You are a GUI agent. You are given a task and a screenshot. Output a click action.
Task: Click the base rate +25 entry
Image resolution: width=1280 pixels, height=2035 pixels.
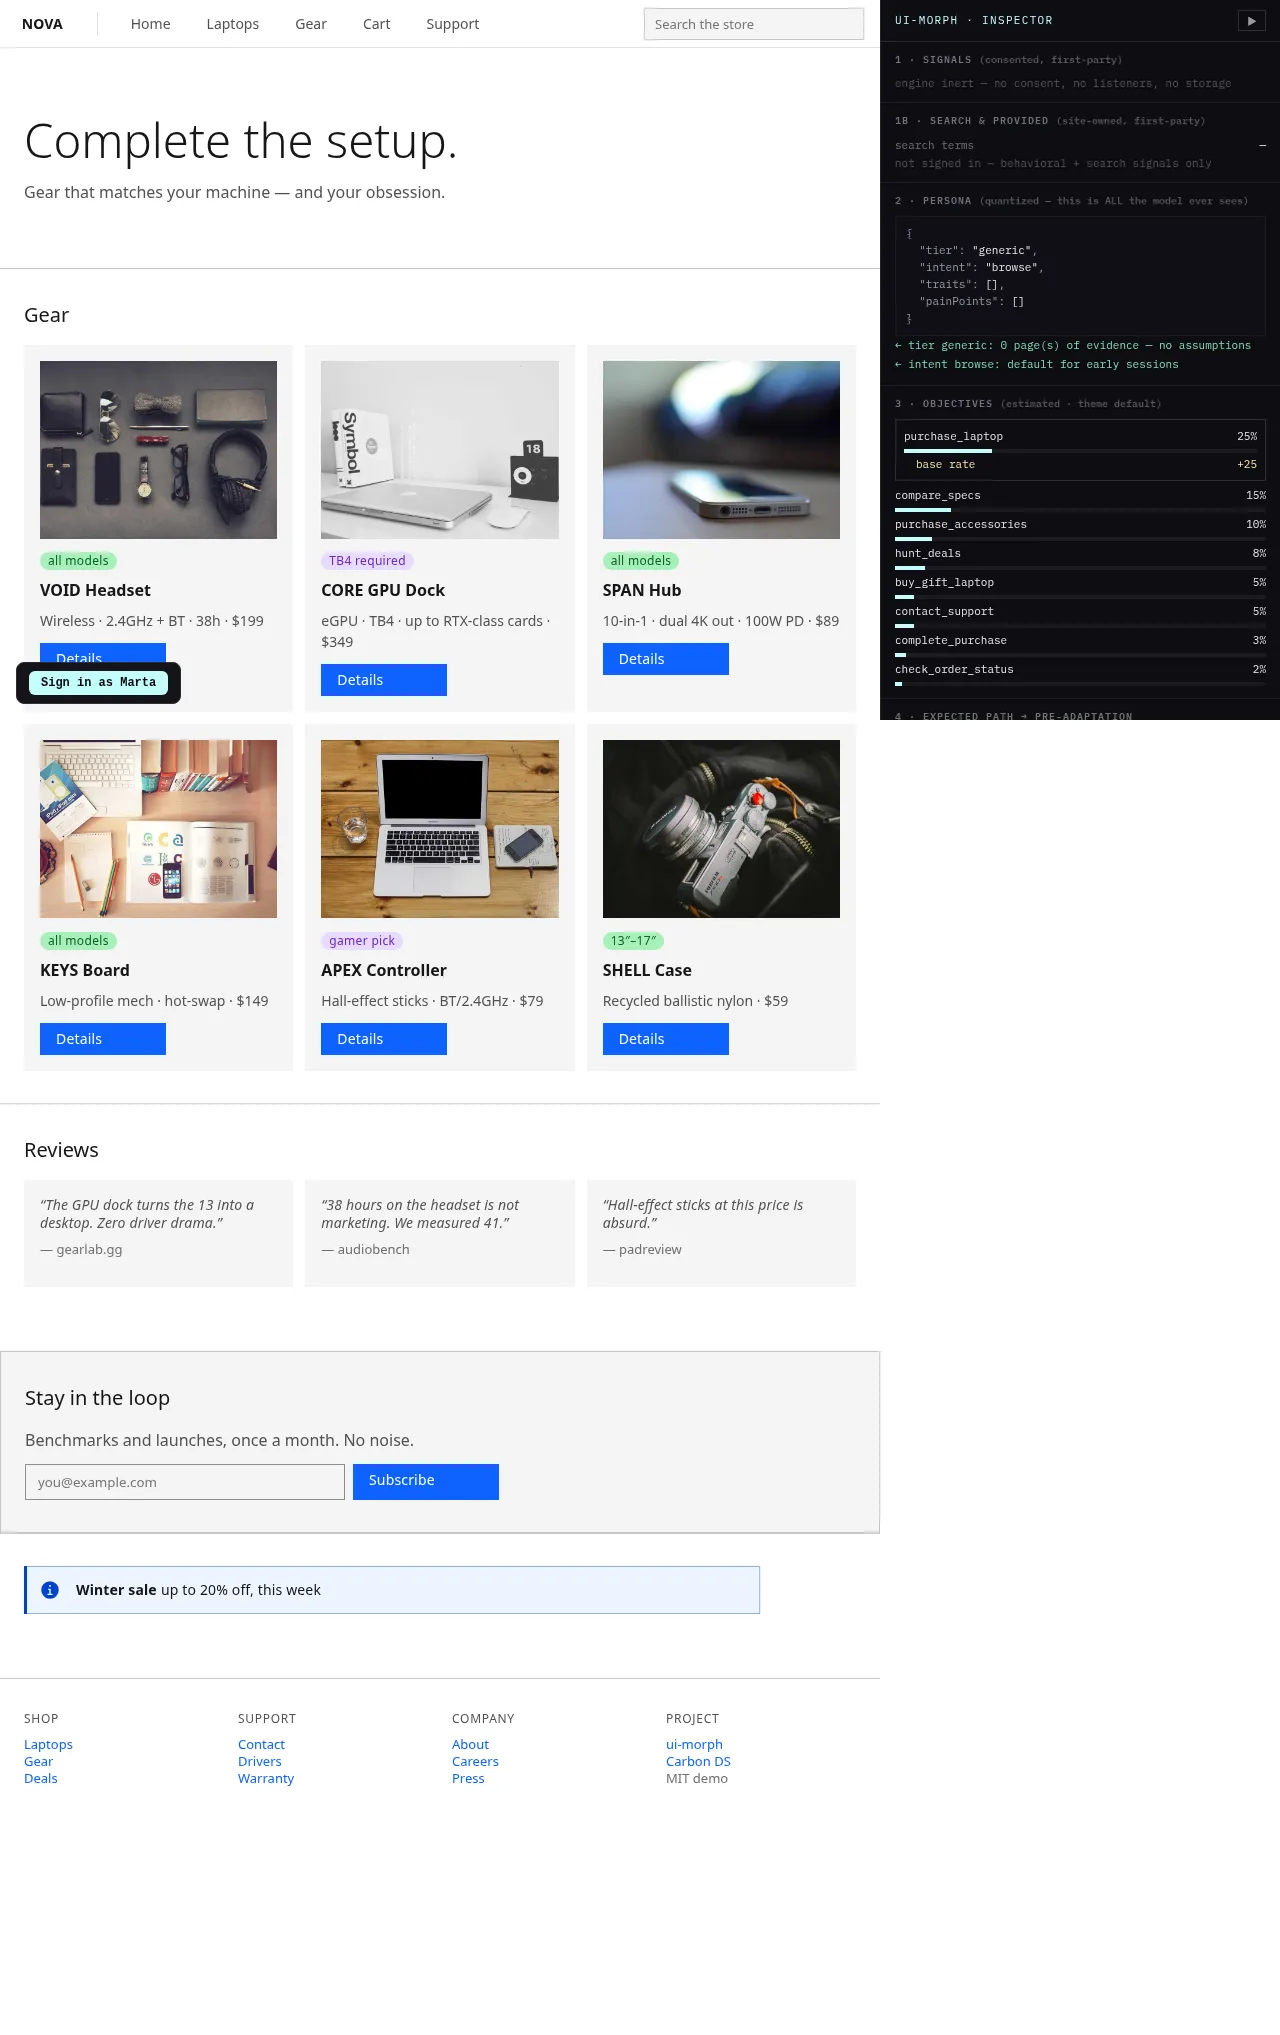click(1086, 465)
